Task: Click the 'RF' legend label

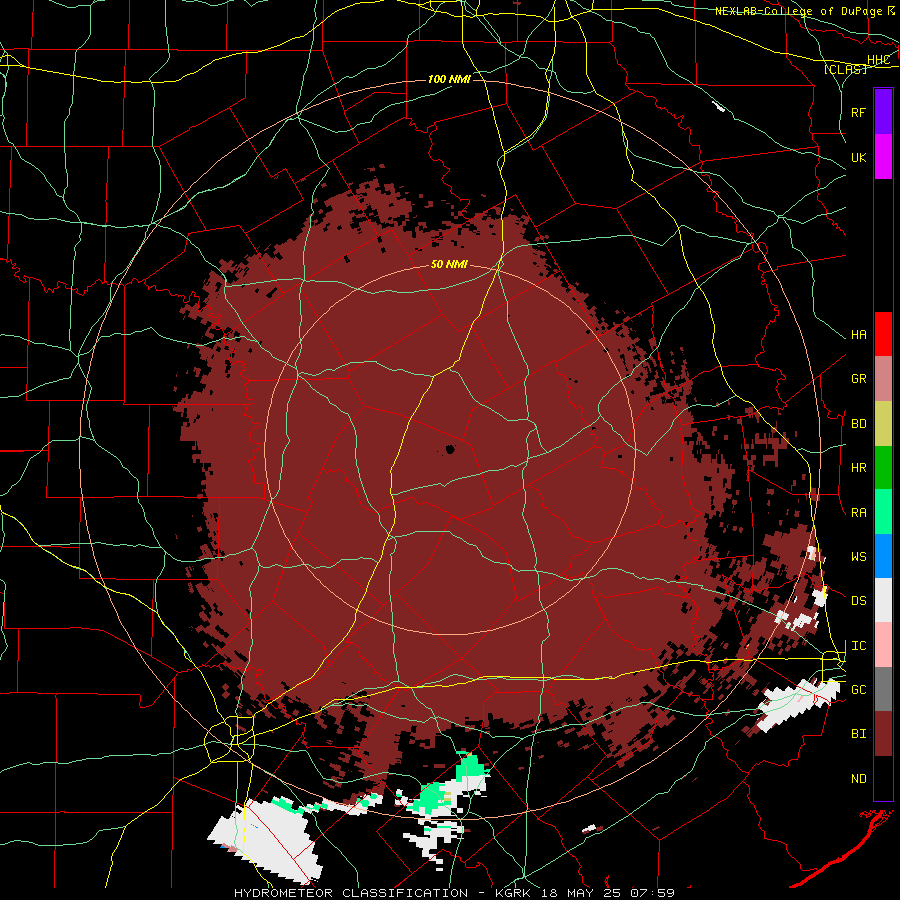Action: coord(858,112)
